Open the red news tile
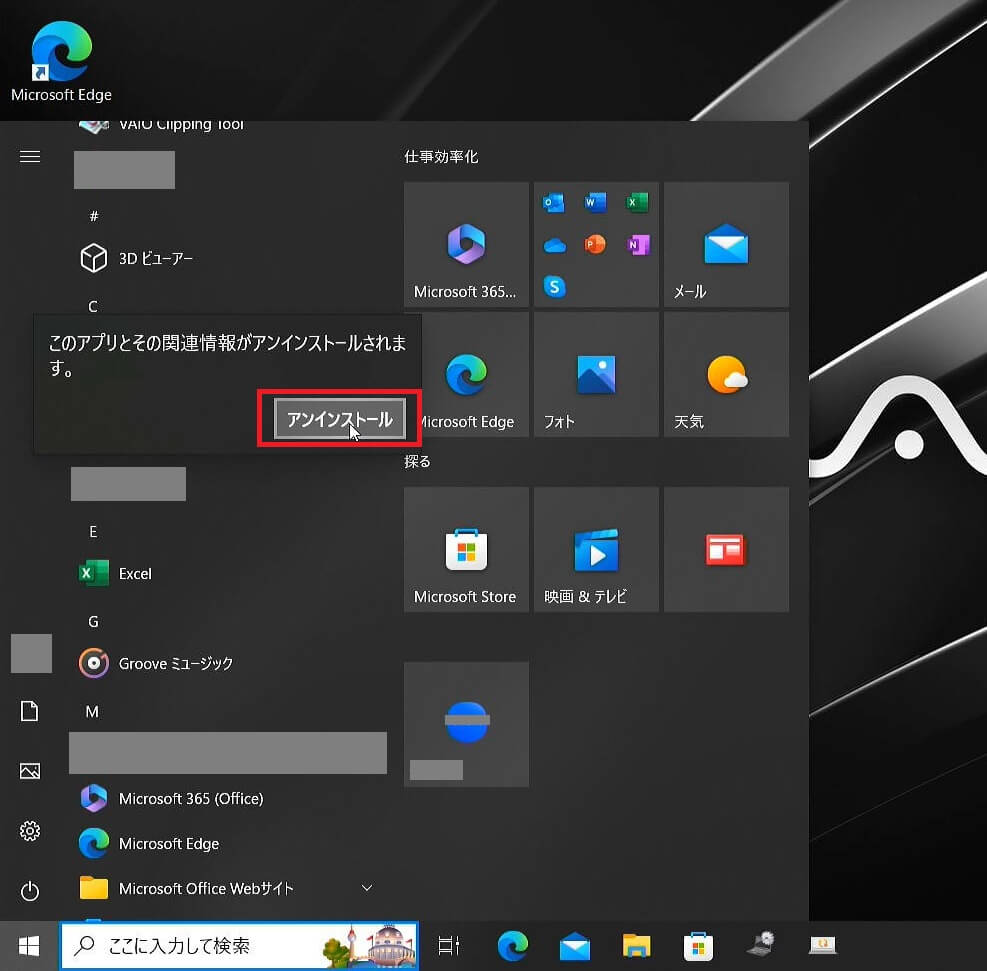 click(x=726, y=549)
